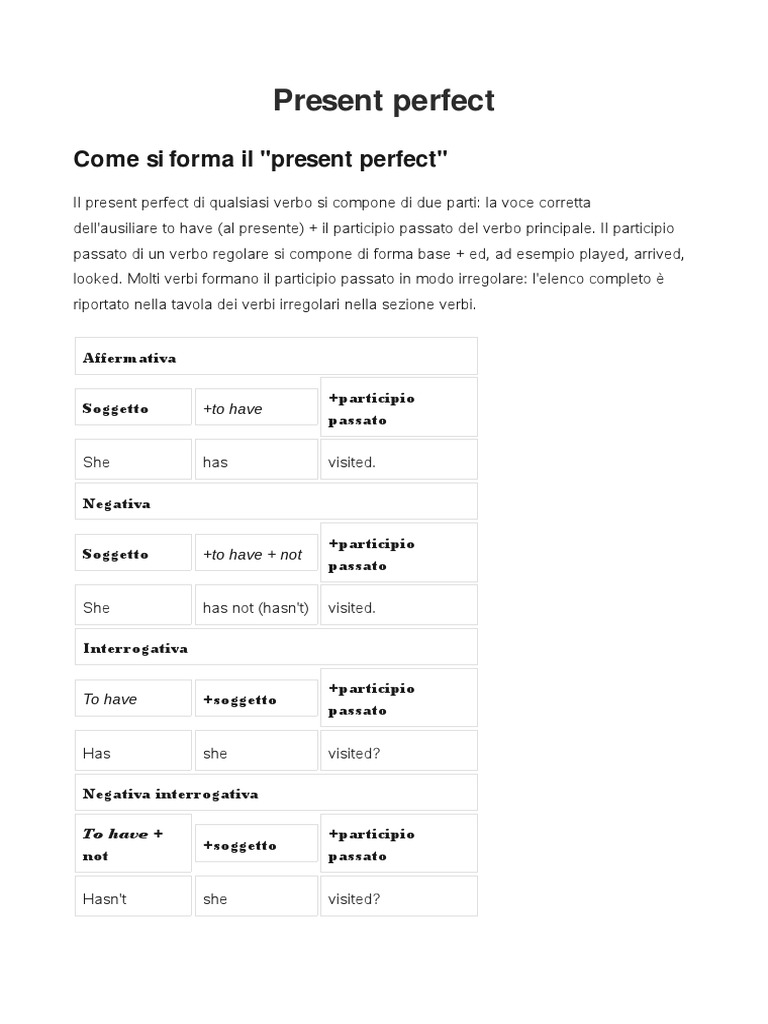Select the "Negativa interrogativa" header row
The height and width of the screenshot is (1024, 768).
[x=276, y=794]
